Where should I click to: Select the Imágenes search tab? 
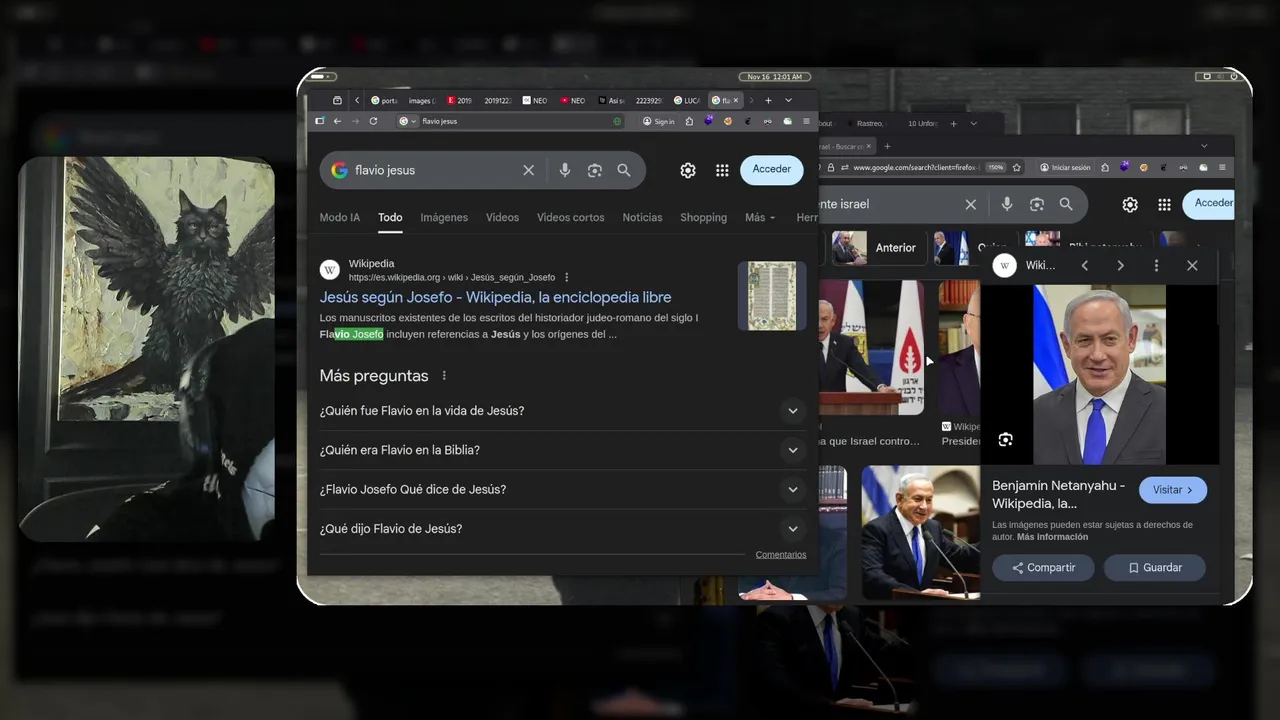point(444,217)
